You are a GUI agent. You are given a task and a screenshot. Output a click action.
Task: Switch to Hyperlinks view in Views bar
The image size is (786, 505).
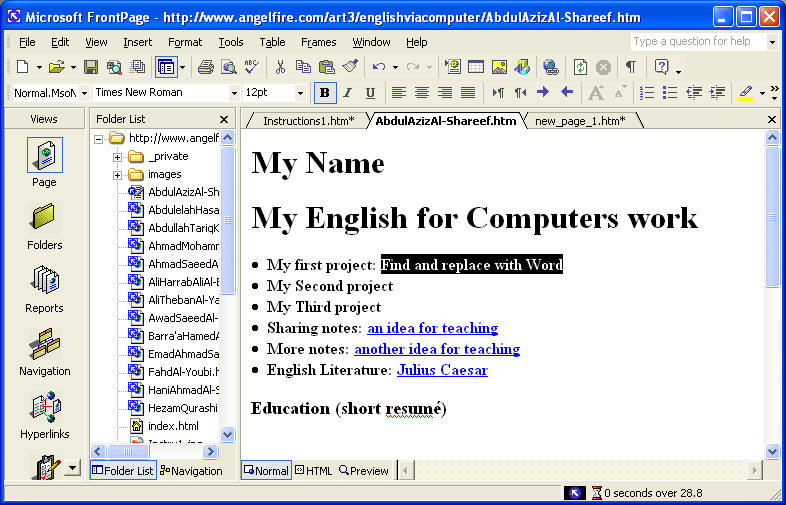(44, 415)
